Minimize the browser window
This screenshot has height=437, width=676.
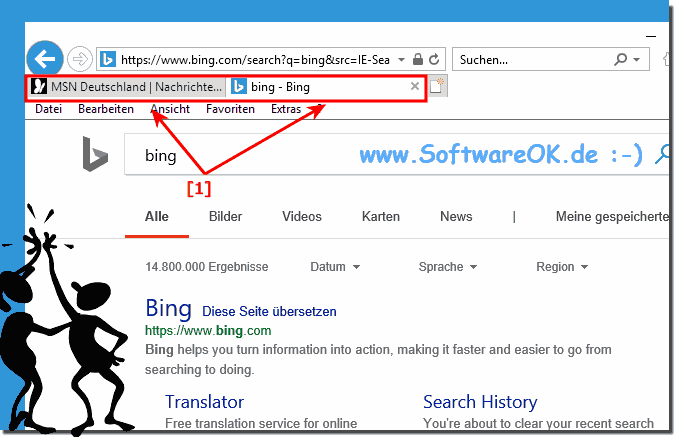[x=651, y=37]
